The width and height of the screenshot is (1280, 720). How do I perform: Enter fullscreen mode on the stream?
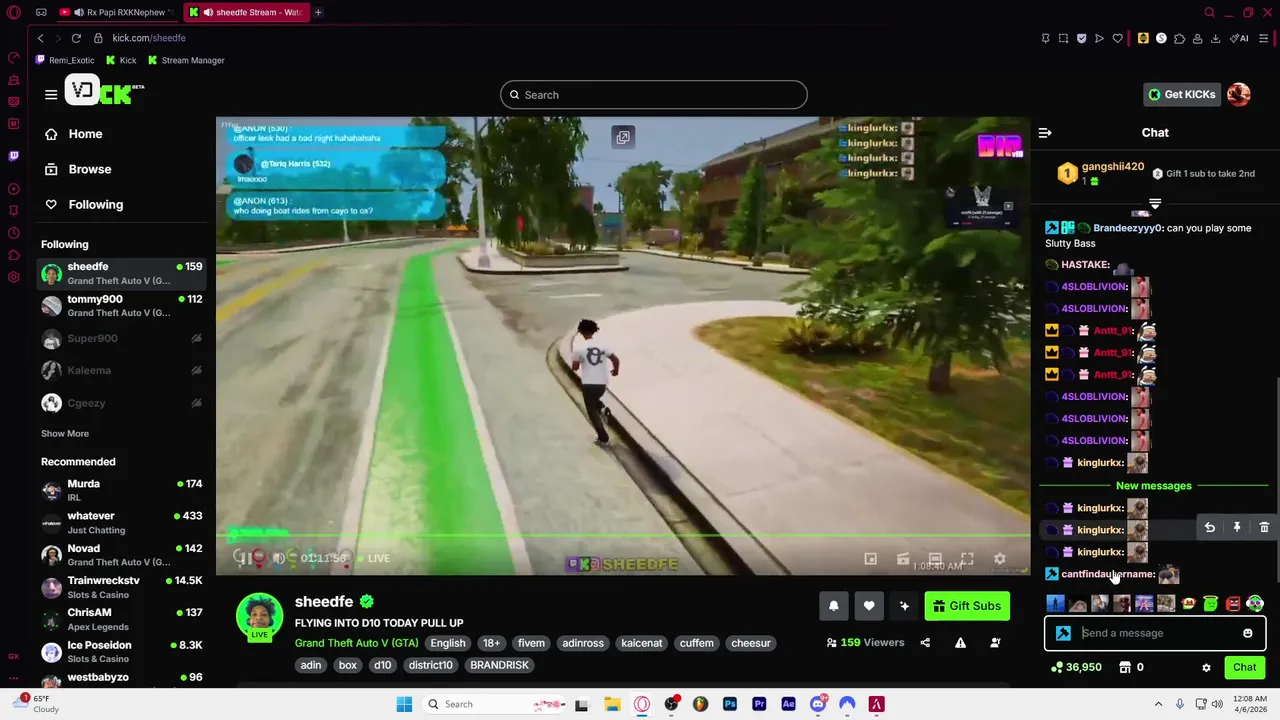(967, 559)
